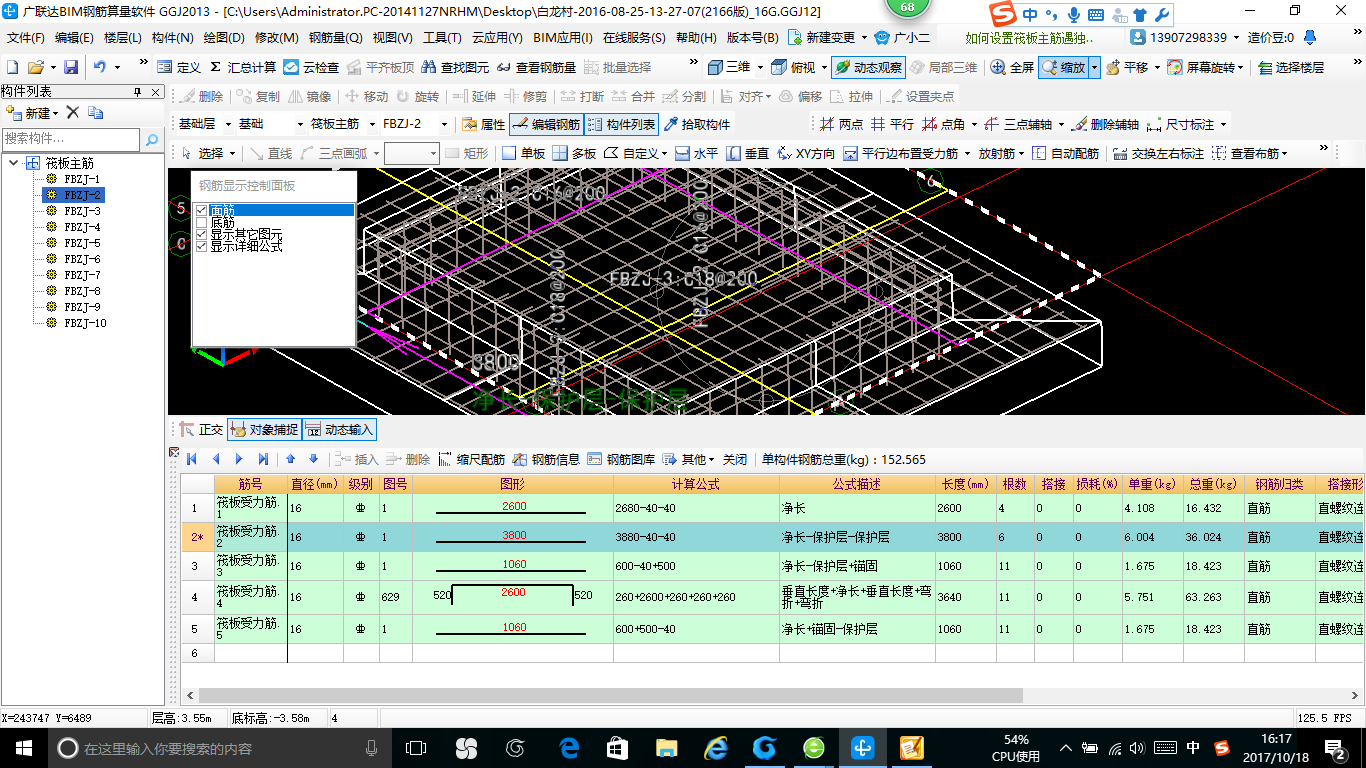Choose 多板 multi slab placement
The image size is (1366, 768).
(x=574, y=153)
